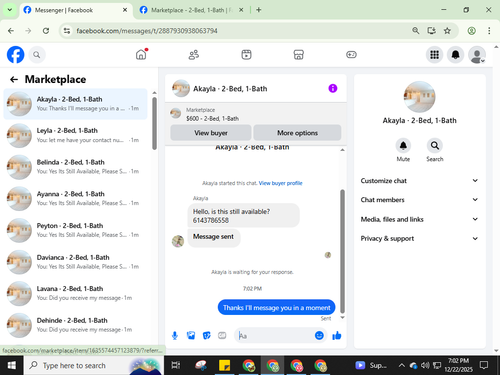
Task: Send a thumbs-up like
Action: click(337, 335)
